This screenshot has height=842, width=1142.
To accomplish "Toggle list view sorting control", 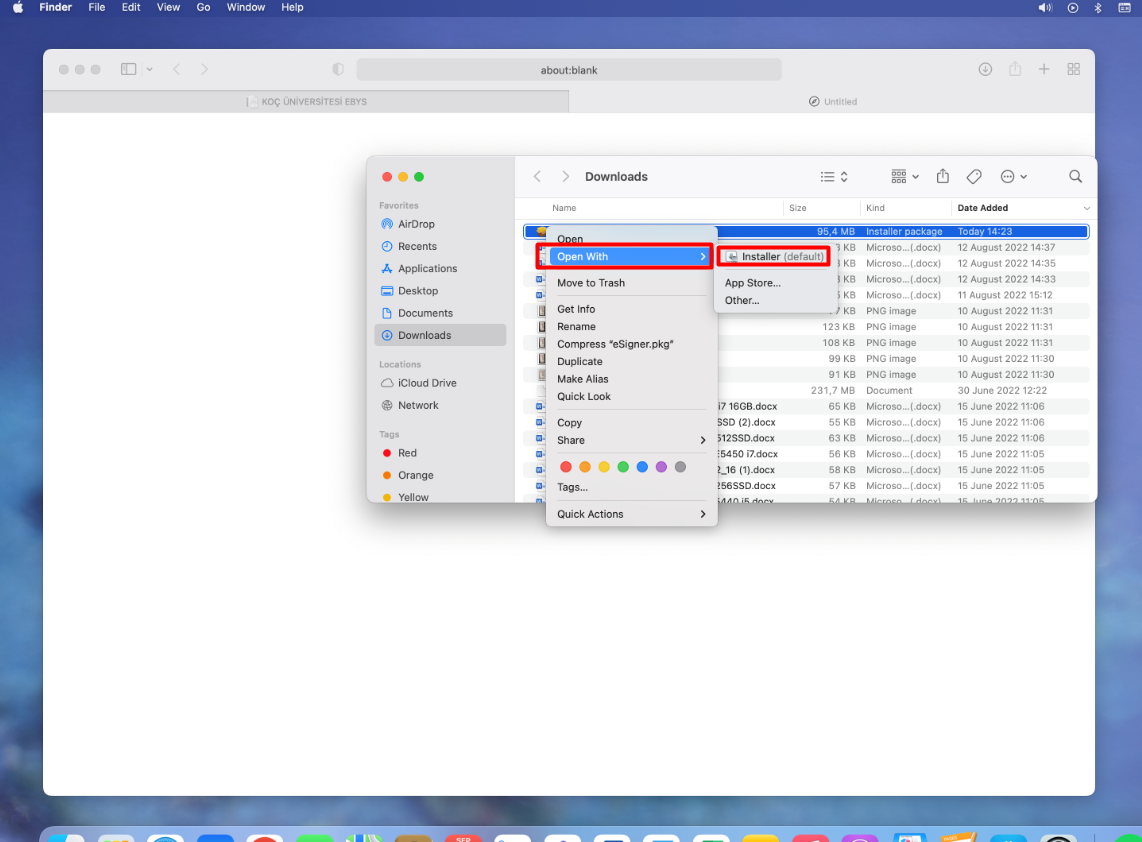I will [833, 176].
